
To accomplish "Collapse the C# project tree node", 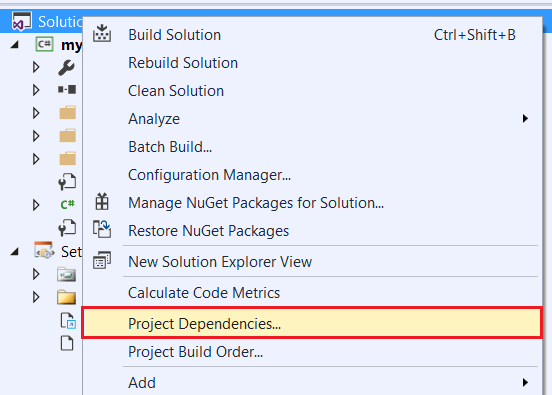I will click(x=14, y=45).
